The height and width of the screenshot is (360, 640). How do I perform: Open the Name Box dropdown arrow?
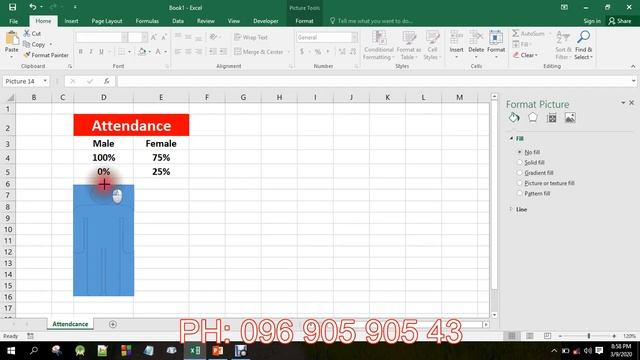pyautogui.click(x=45, y=81)
